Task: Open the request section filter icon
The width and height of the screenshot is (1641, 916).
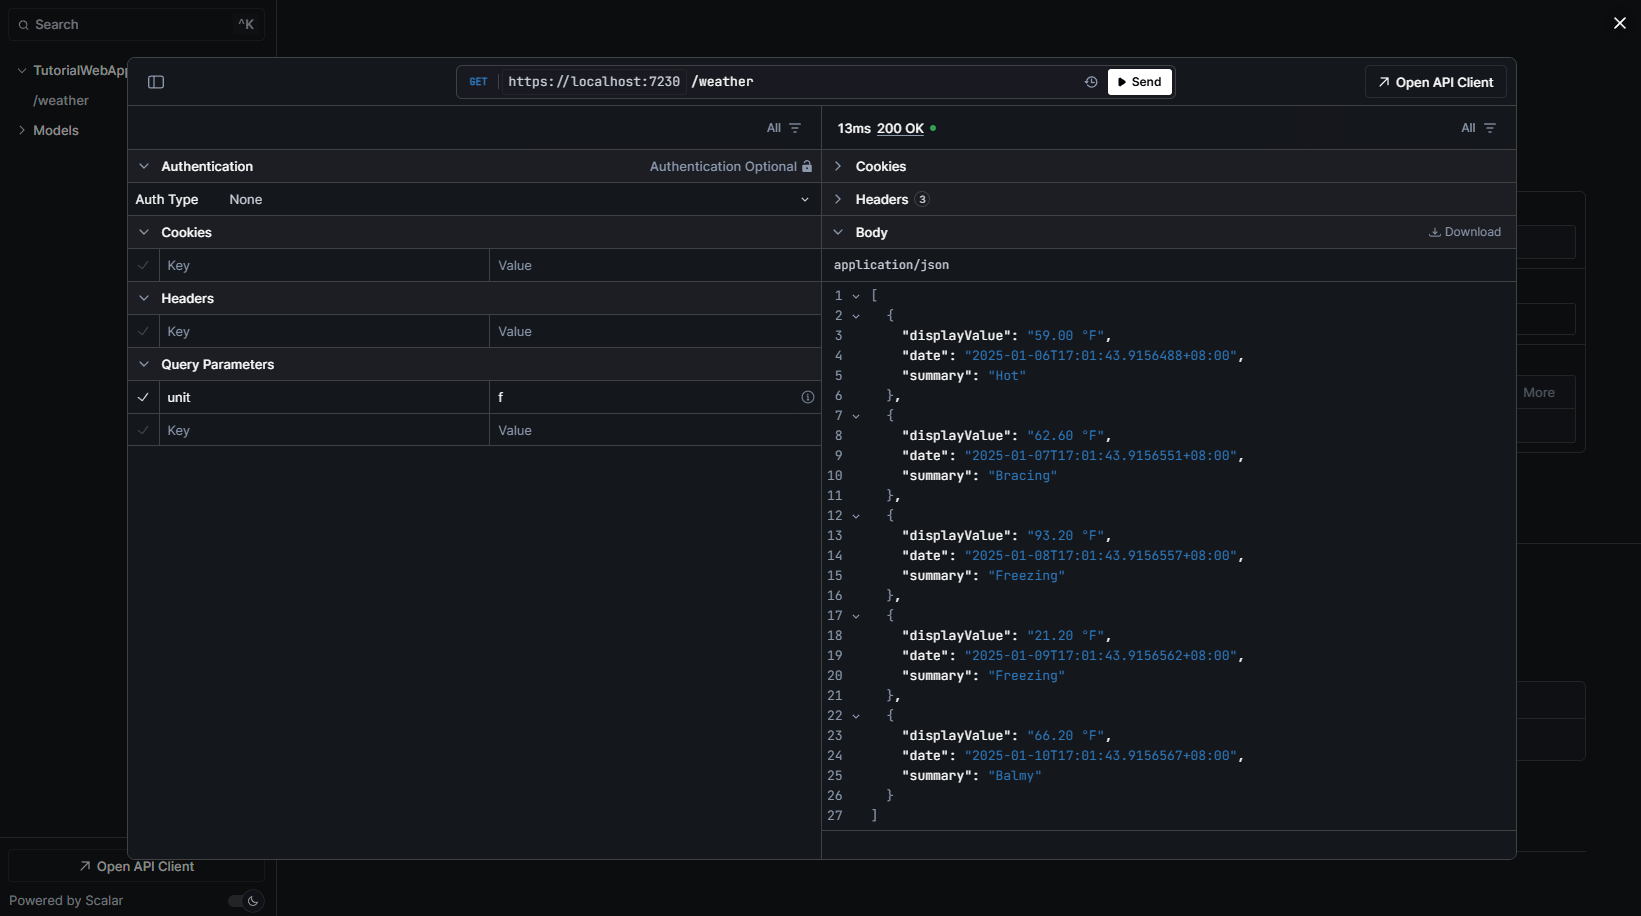Action: 795,128
